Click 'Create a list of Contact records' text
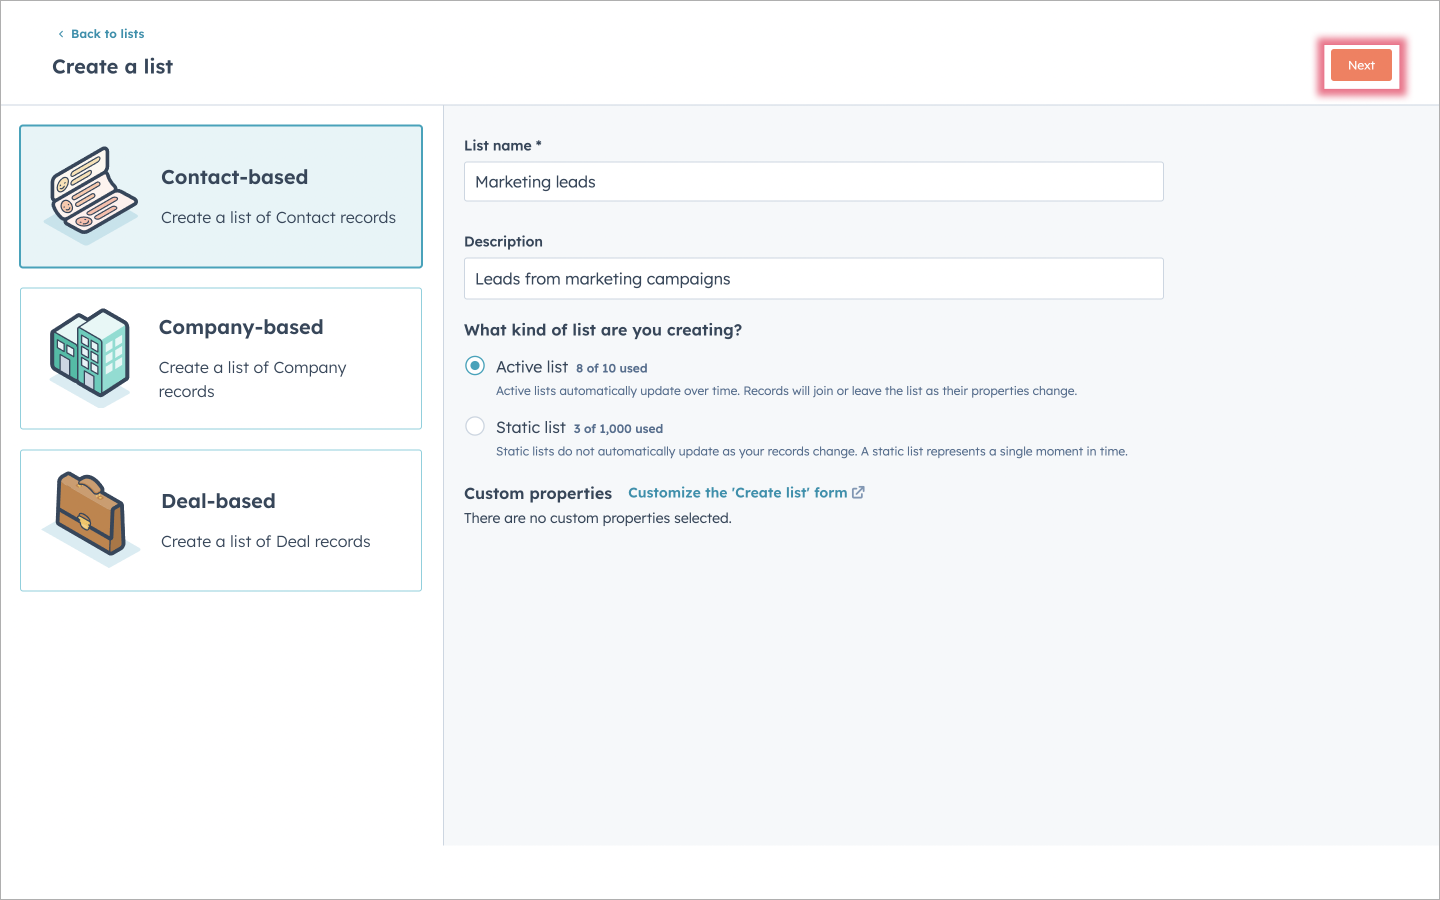 (278, 217)
